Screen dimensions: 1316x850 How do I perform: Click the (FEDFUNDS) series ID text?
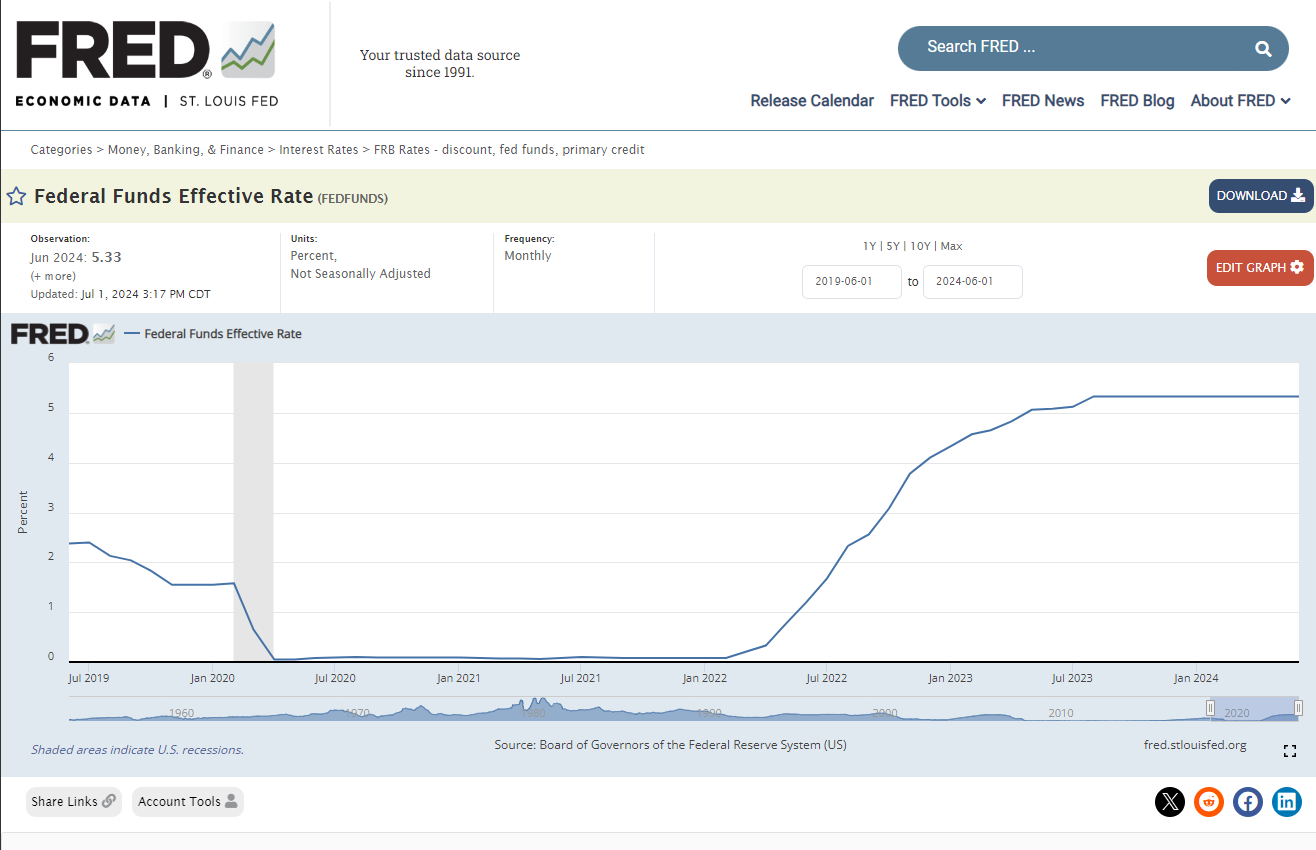(x=353, y=199)
